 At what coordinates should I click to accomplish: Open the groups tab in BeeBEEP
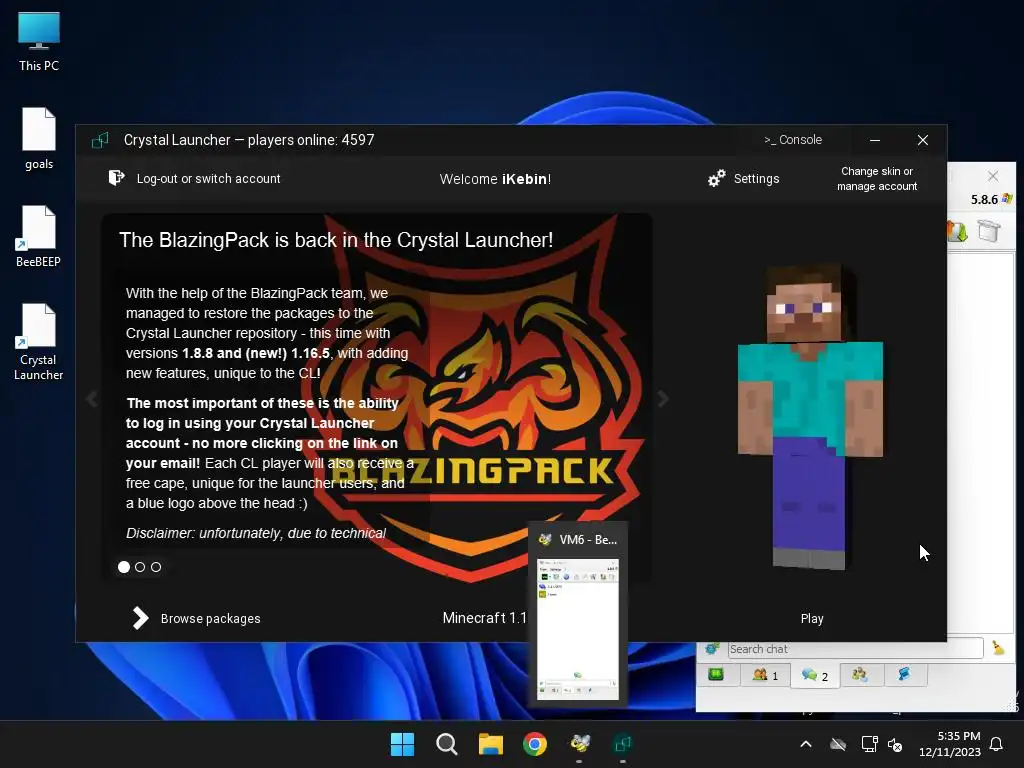[860, 675]
